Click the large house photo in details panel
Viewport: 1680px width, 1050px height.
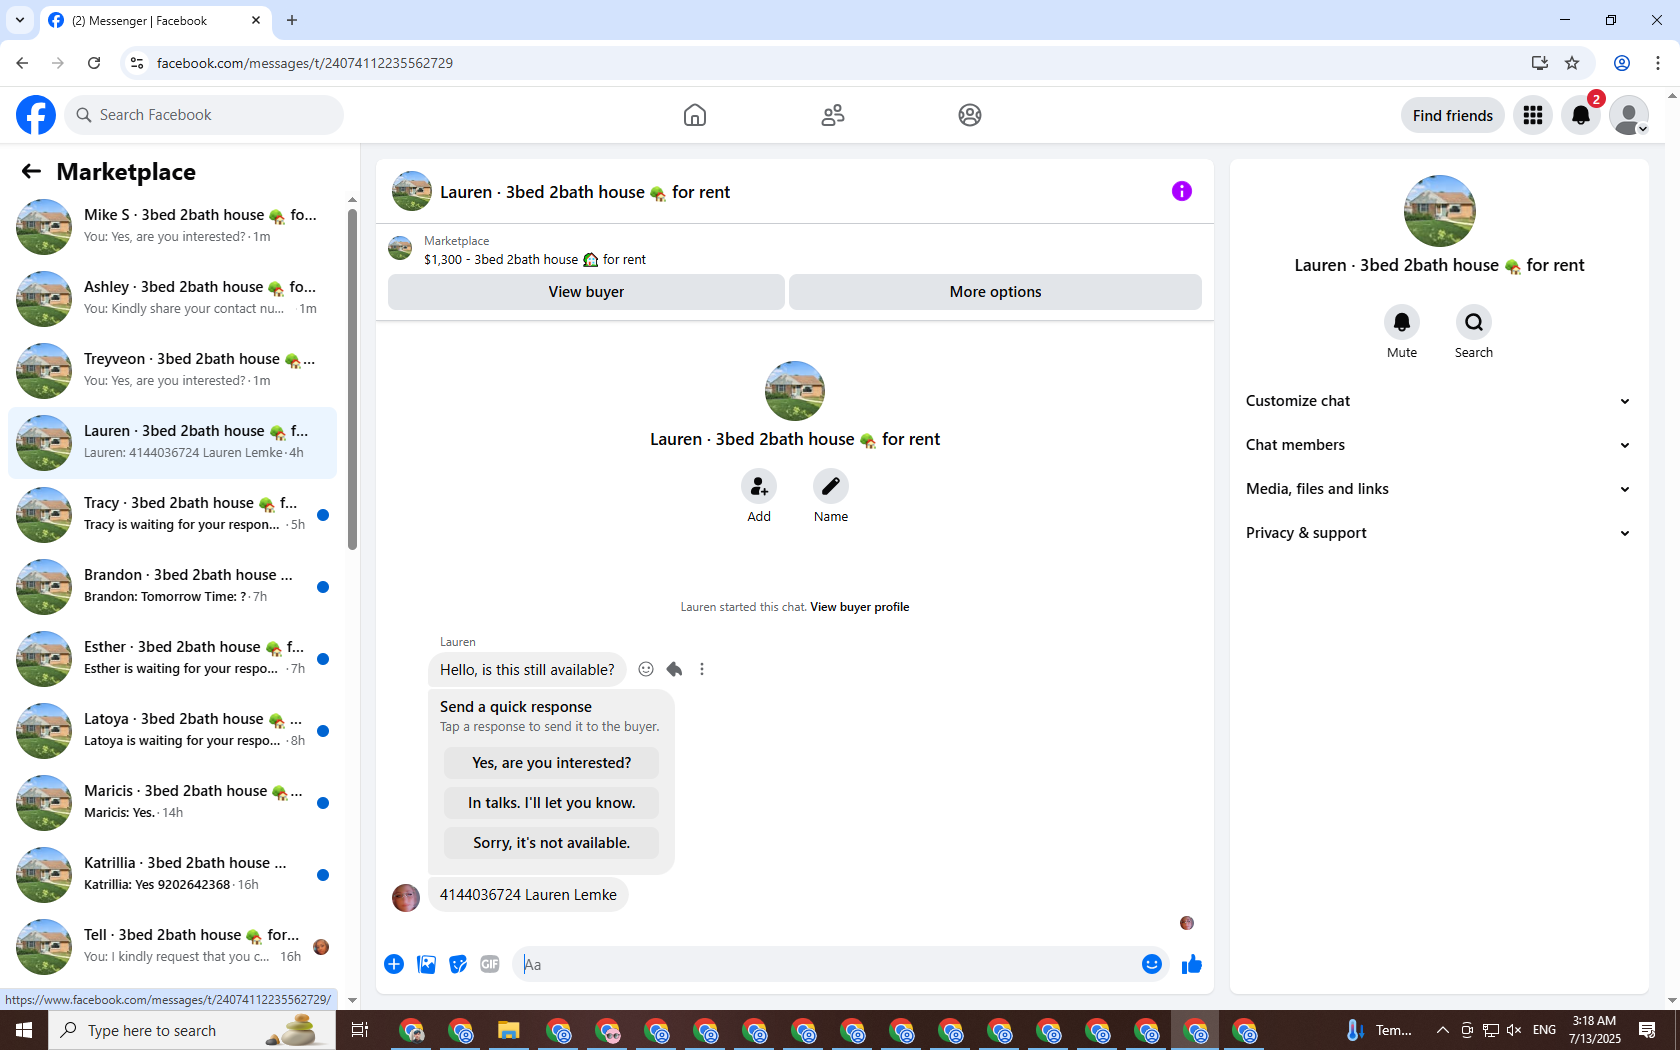pos(1439,211)
